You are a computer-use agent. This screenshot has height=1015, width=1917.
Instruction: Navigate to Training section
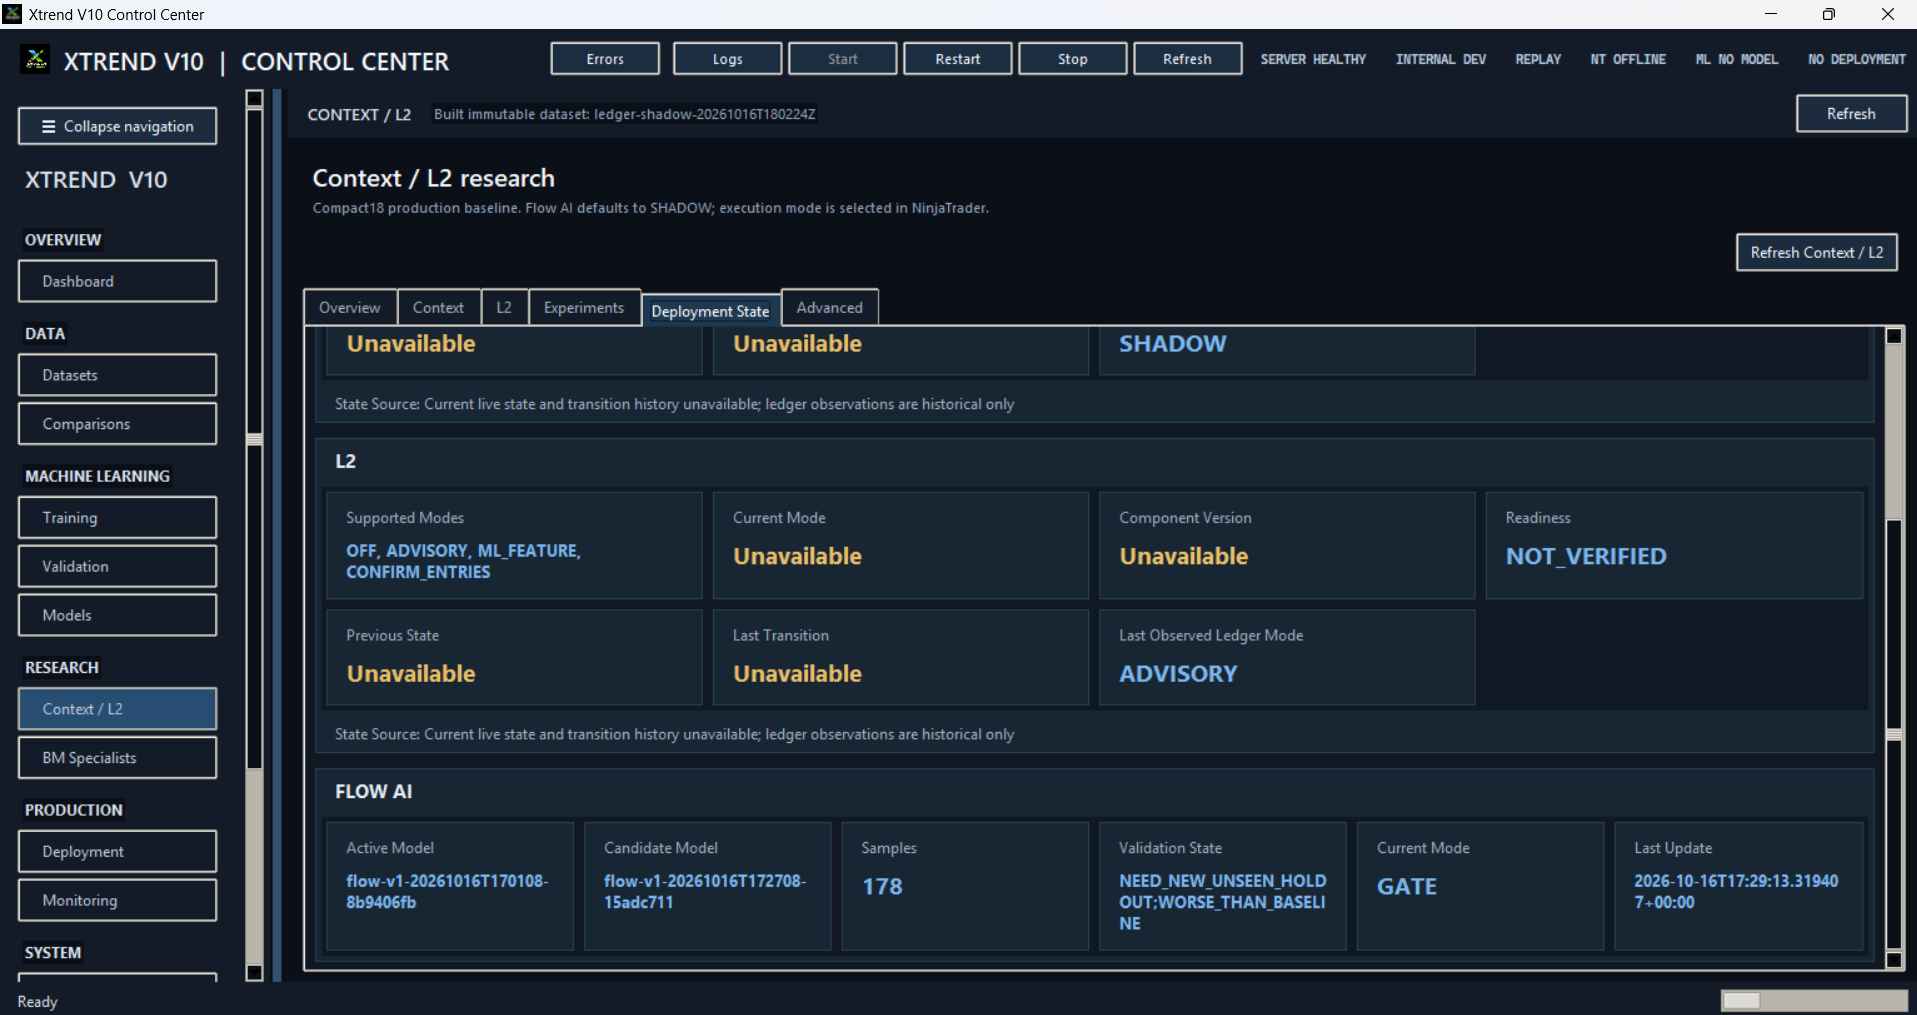[117, 518]
